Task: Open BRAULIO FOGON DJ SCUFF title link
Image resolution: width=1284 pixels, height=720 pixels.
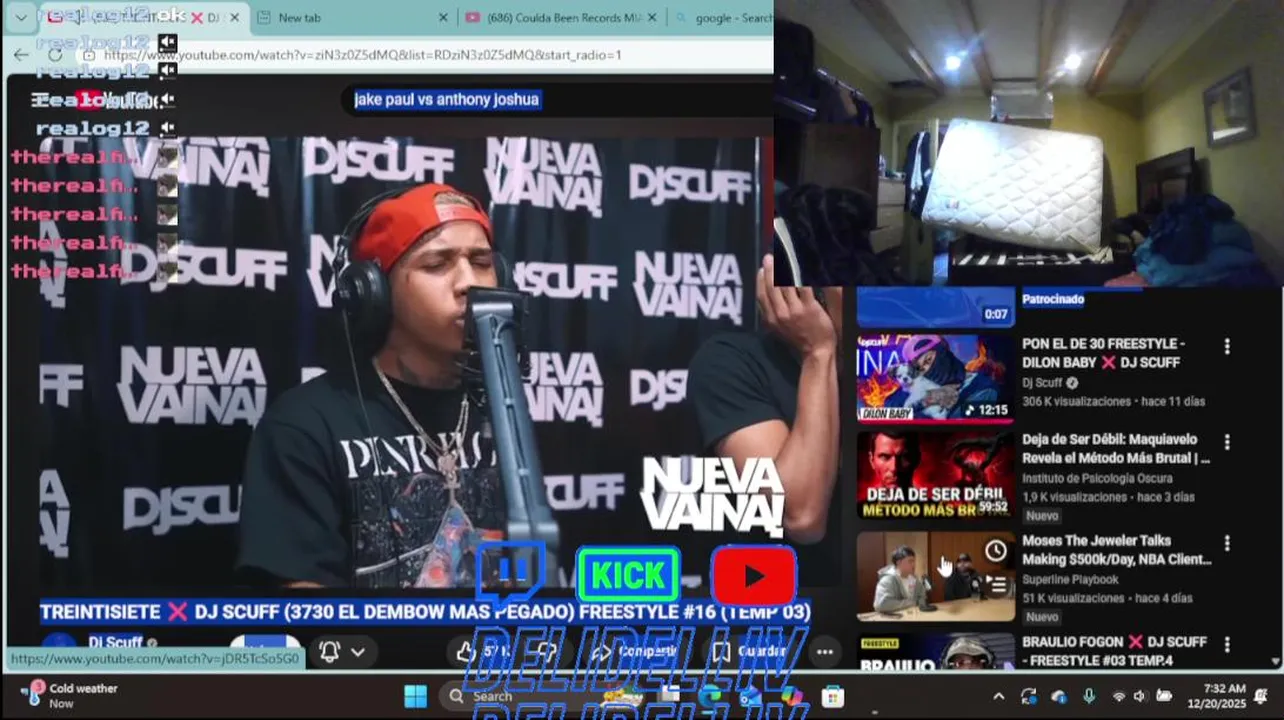Action: pos(1114,651)
